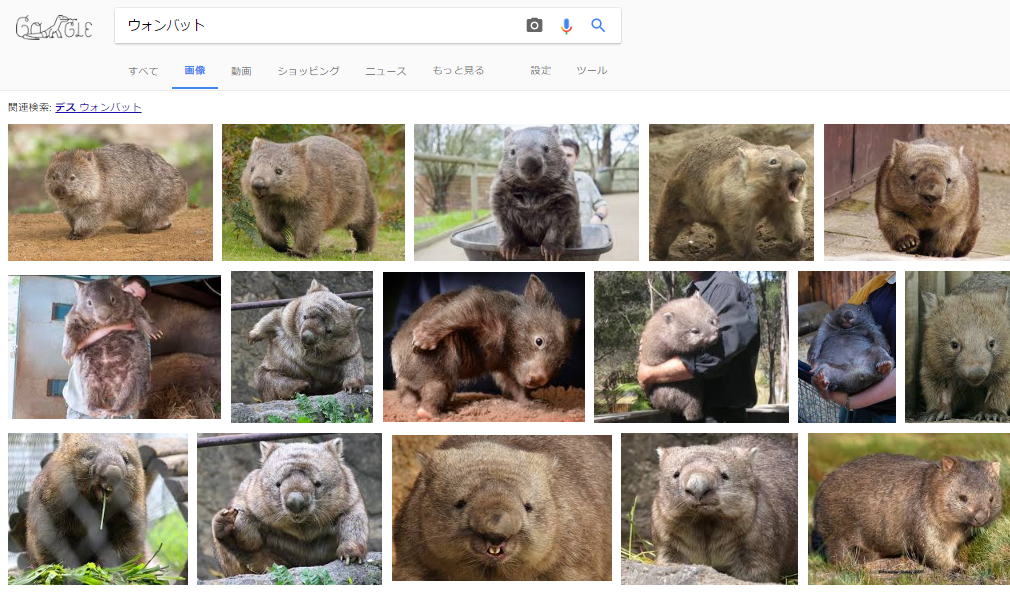The height and width of the screenshot is (595, 1010).
Task: Open the ニュース tab
Action: coord(386,71)
